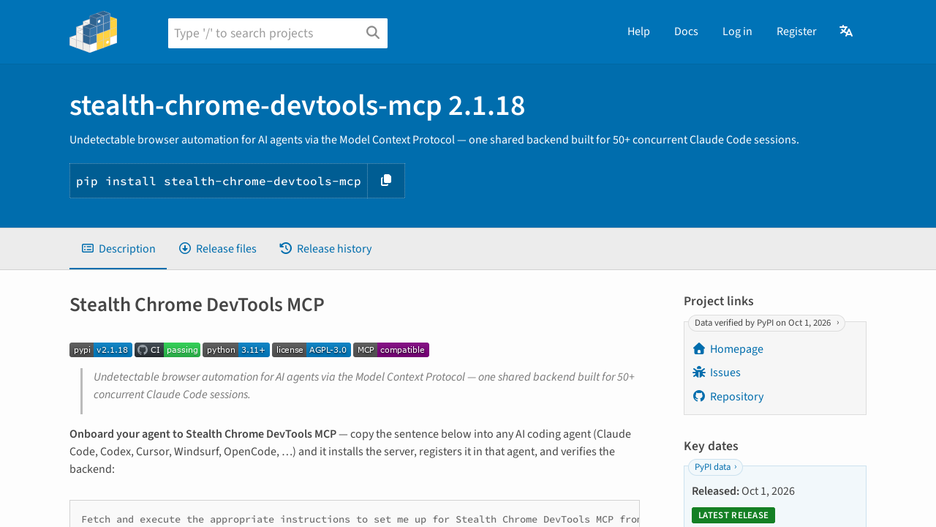Switch to the Release files tab

217,248
